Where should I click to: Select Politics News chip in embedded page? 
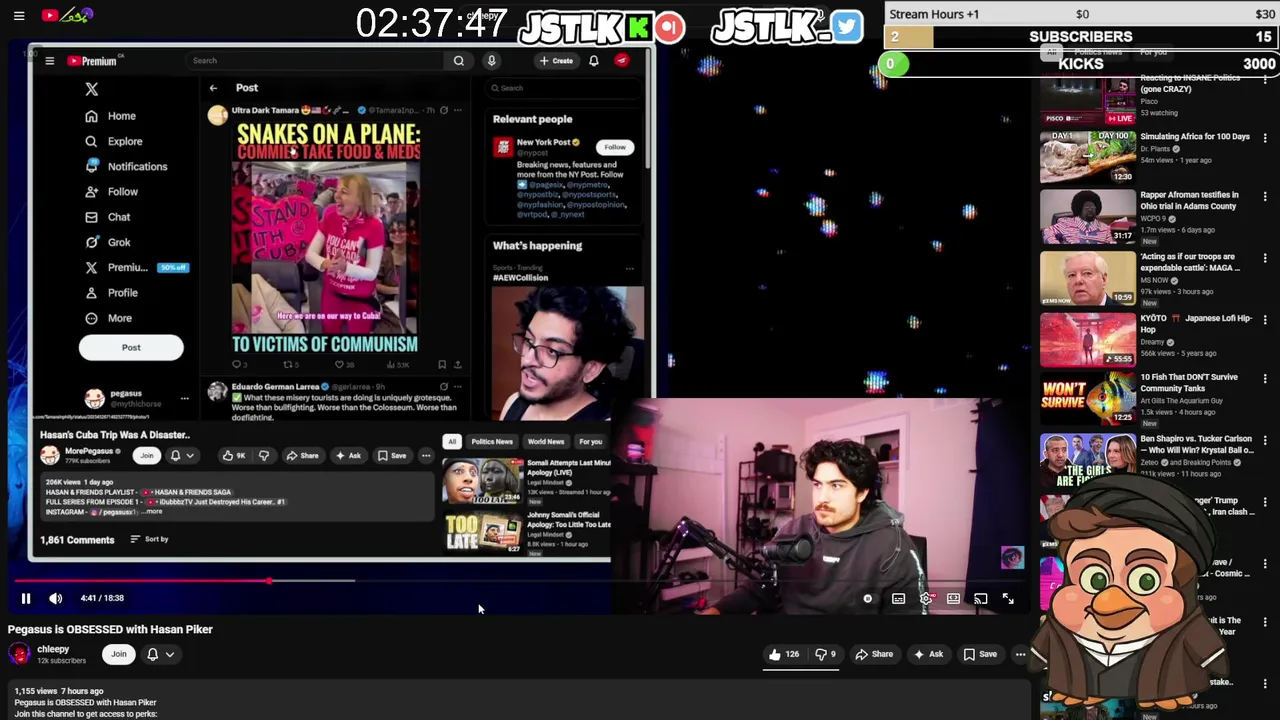point(491,441)
